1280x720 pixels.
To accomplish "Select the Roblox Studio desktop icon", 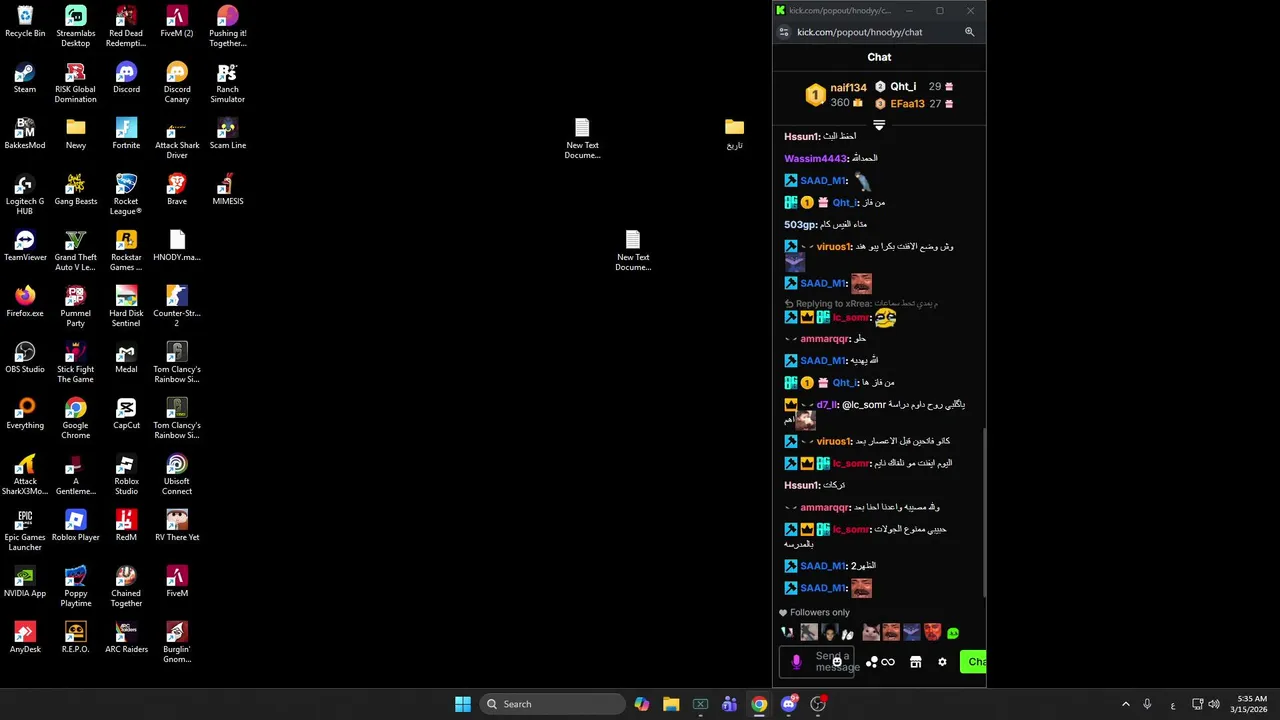I will coord(126,474).
